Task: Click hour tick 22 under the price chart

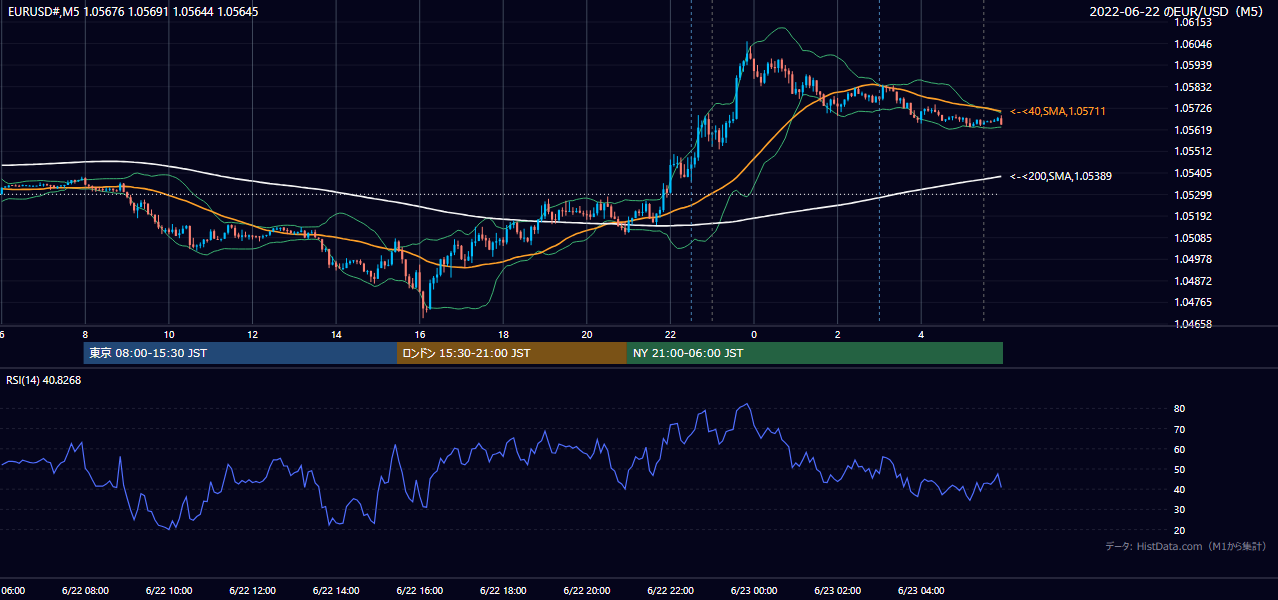Action: [671, 335]
